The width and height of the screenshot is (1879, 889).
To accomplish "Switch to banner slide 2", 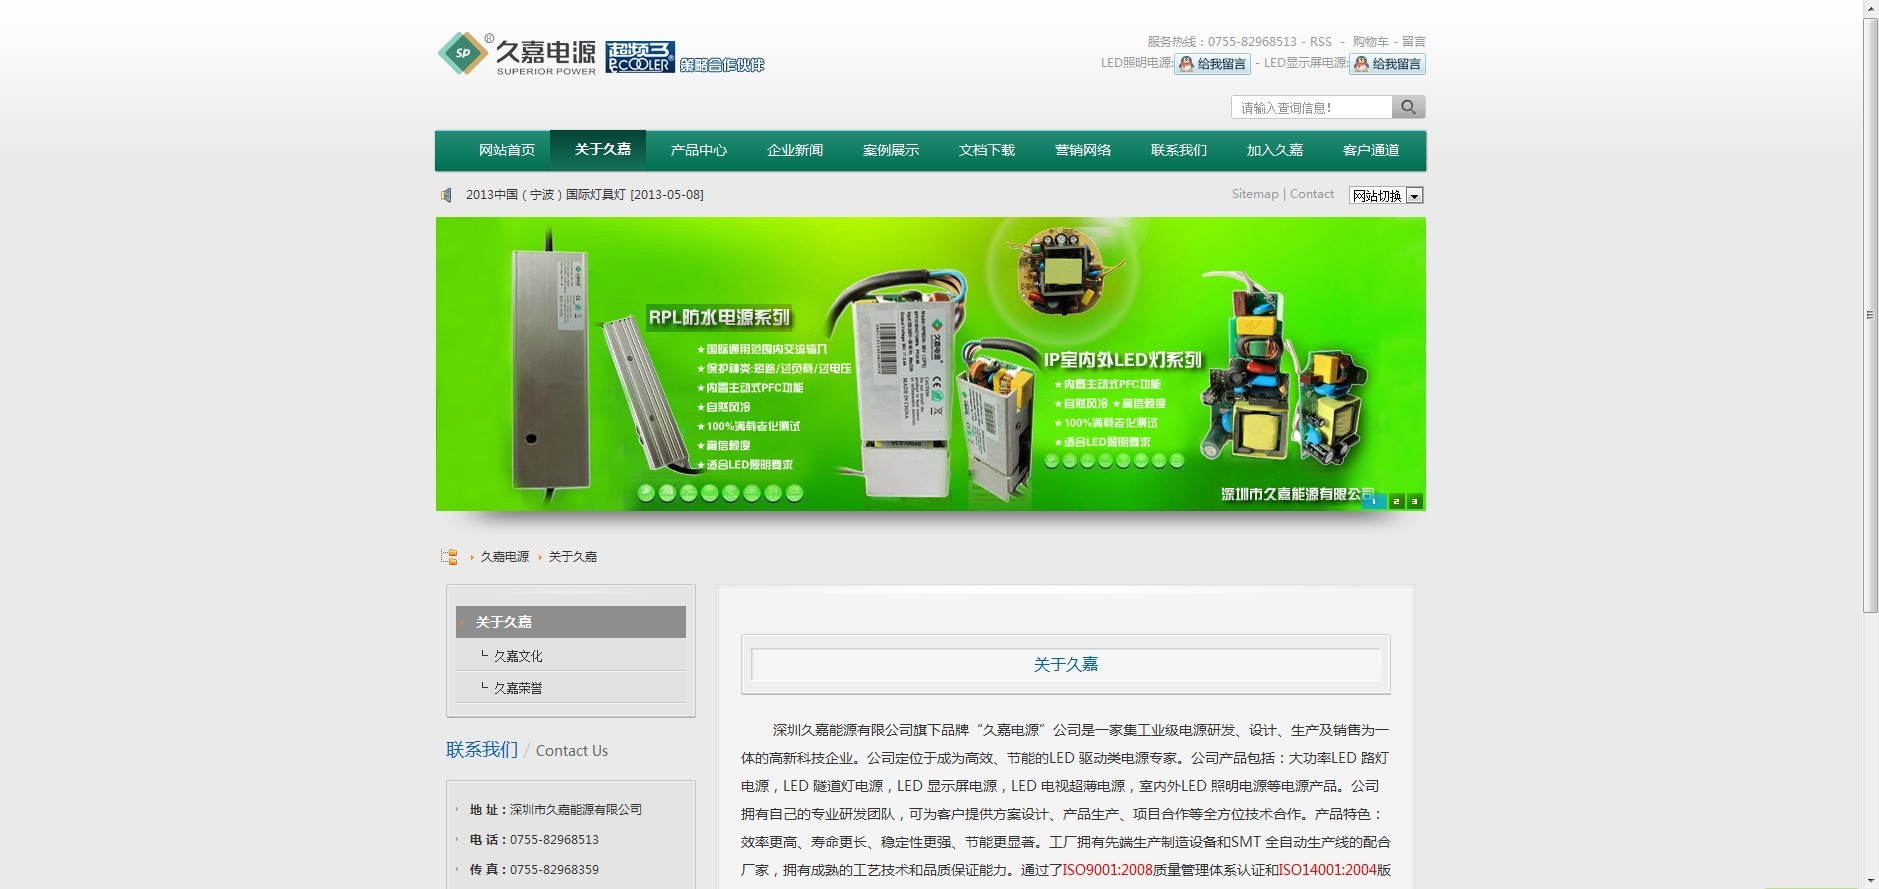I will click(x=1396, y=501).
